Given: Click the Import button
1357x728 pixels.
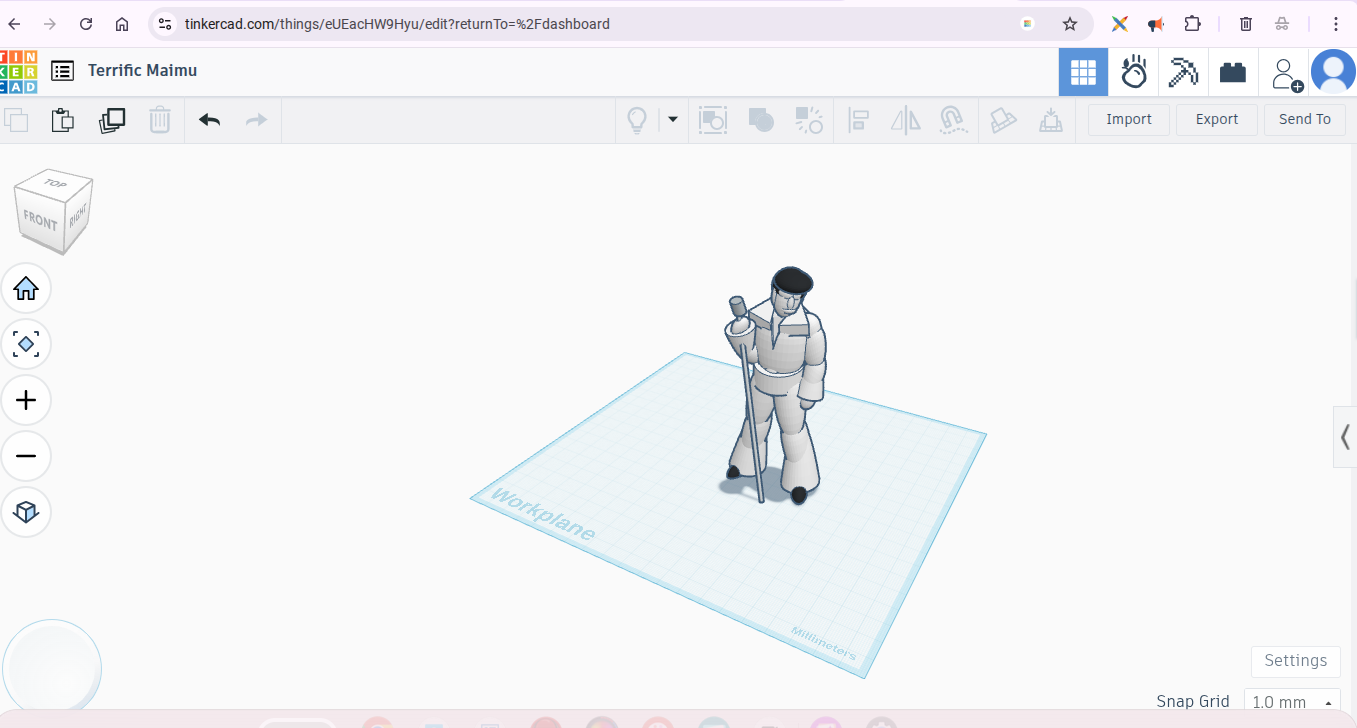Looking at the screenshot, I should pyautogui.click(x=1129, y=119).
